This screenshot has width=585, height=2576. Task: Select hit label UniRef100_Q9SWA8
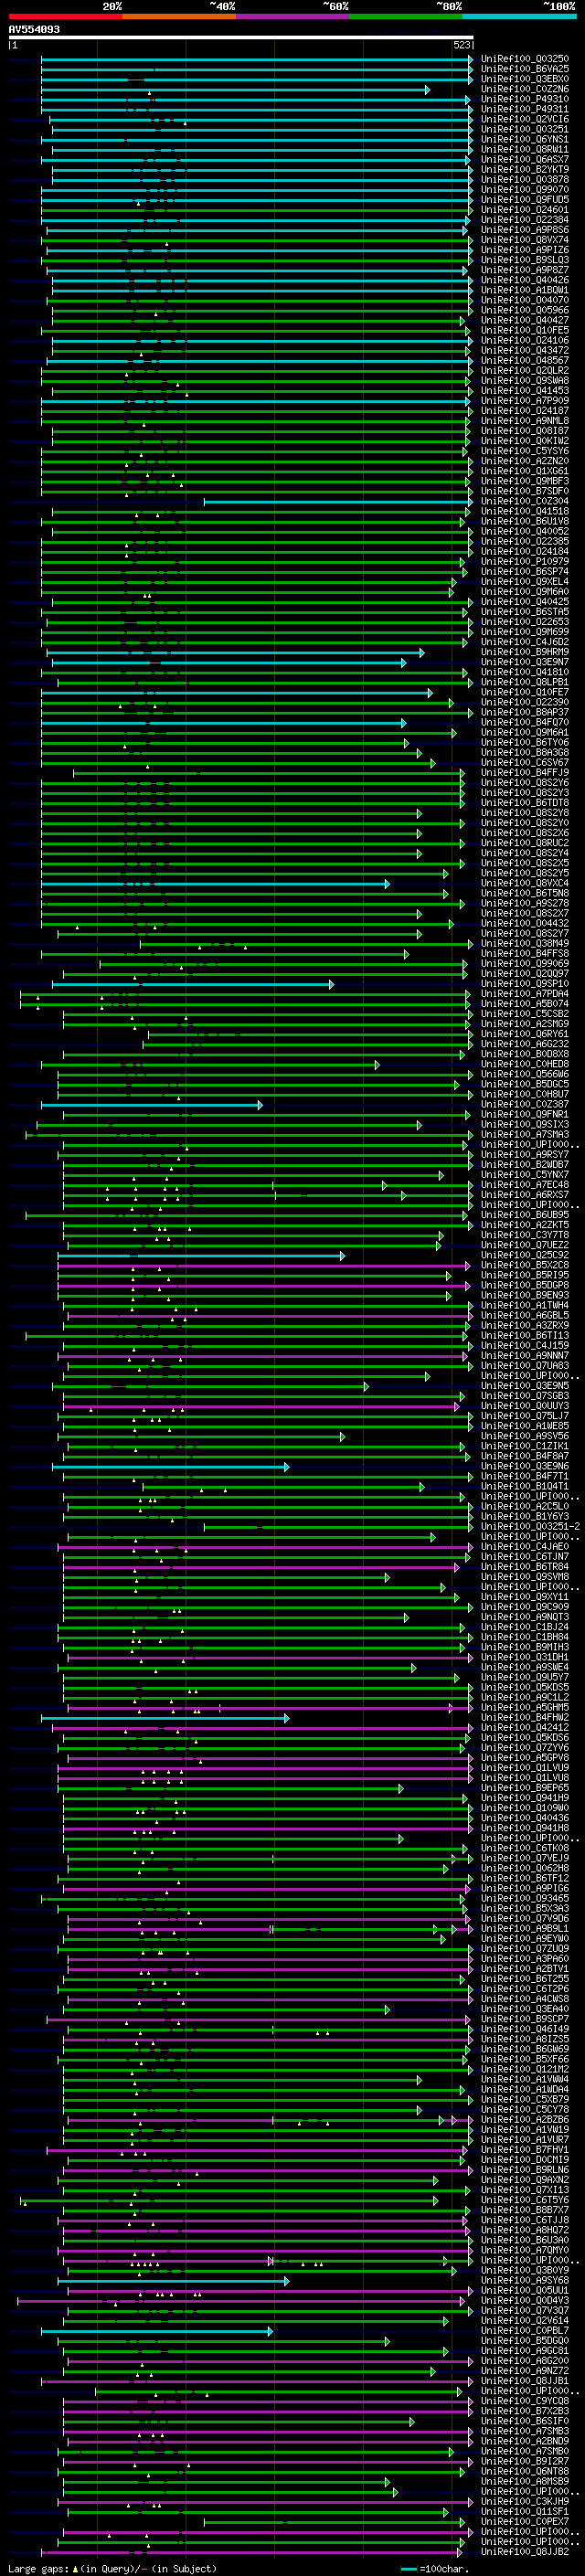pos(524,381)
